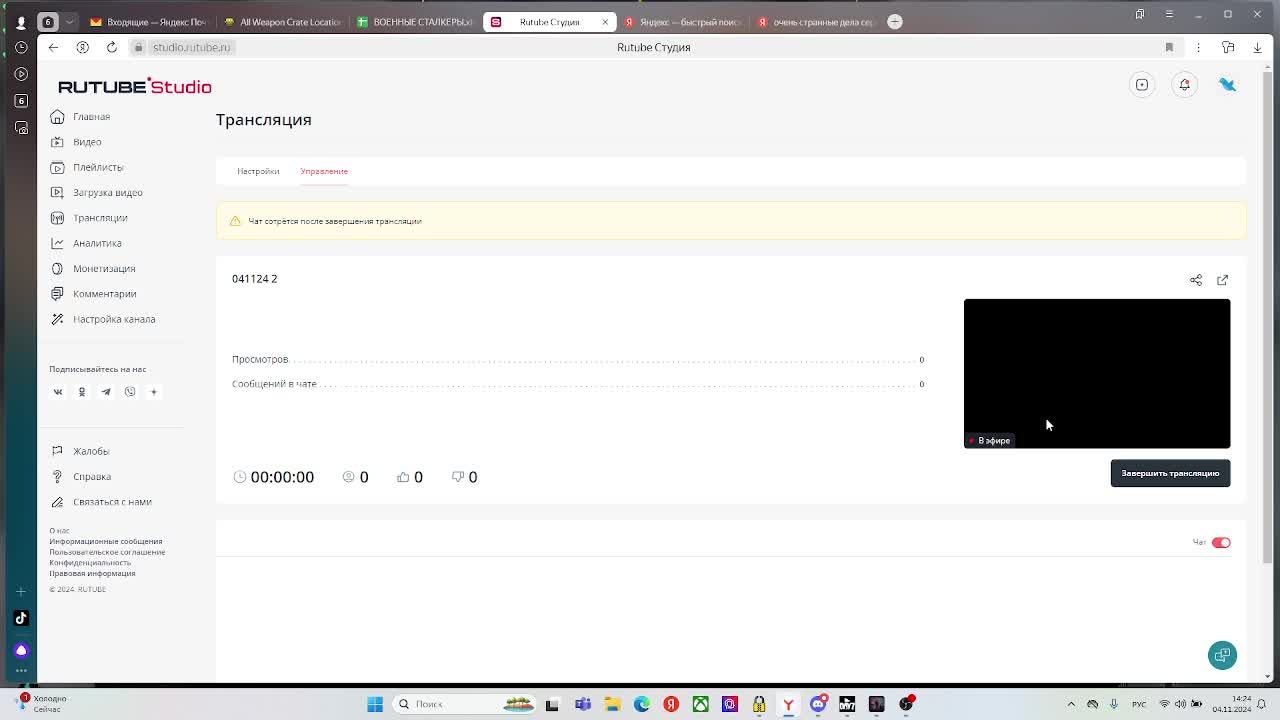Open Конфиденциальность link
The image size is (1280, 720).
90,563
